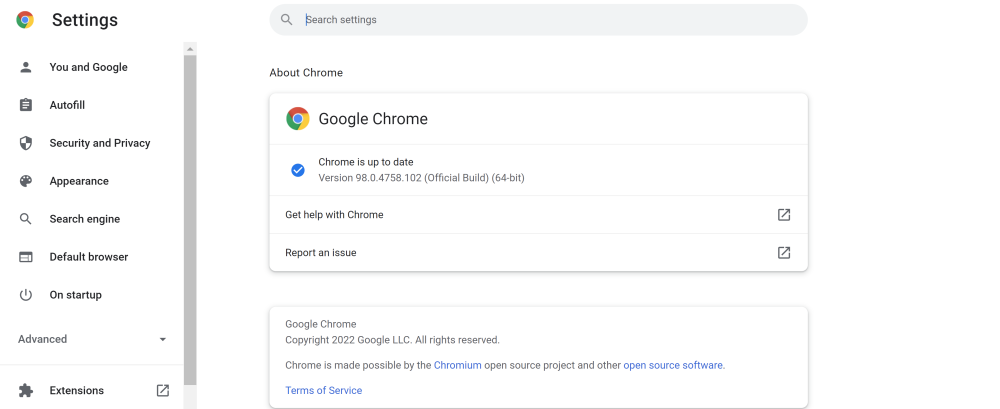Click in the Search settings field
1000x409 pixels.
(540, 20)
